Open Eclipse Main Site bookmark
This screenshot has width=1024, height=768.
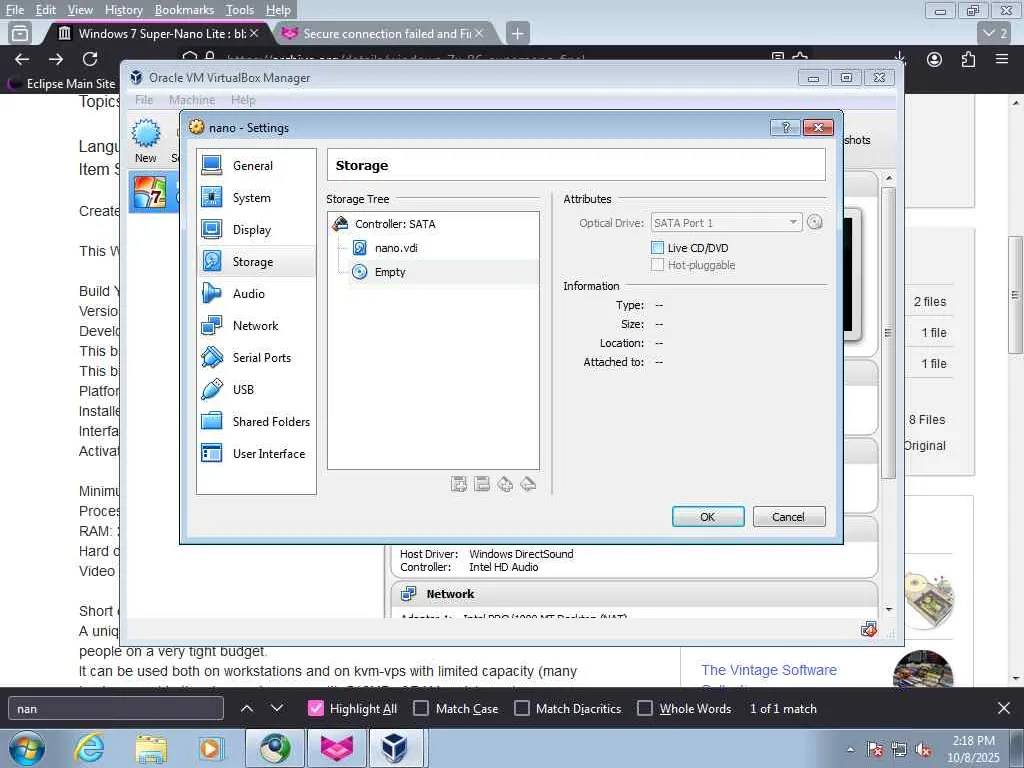click(x=61, y=84)
